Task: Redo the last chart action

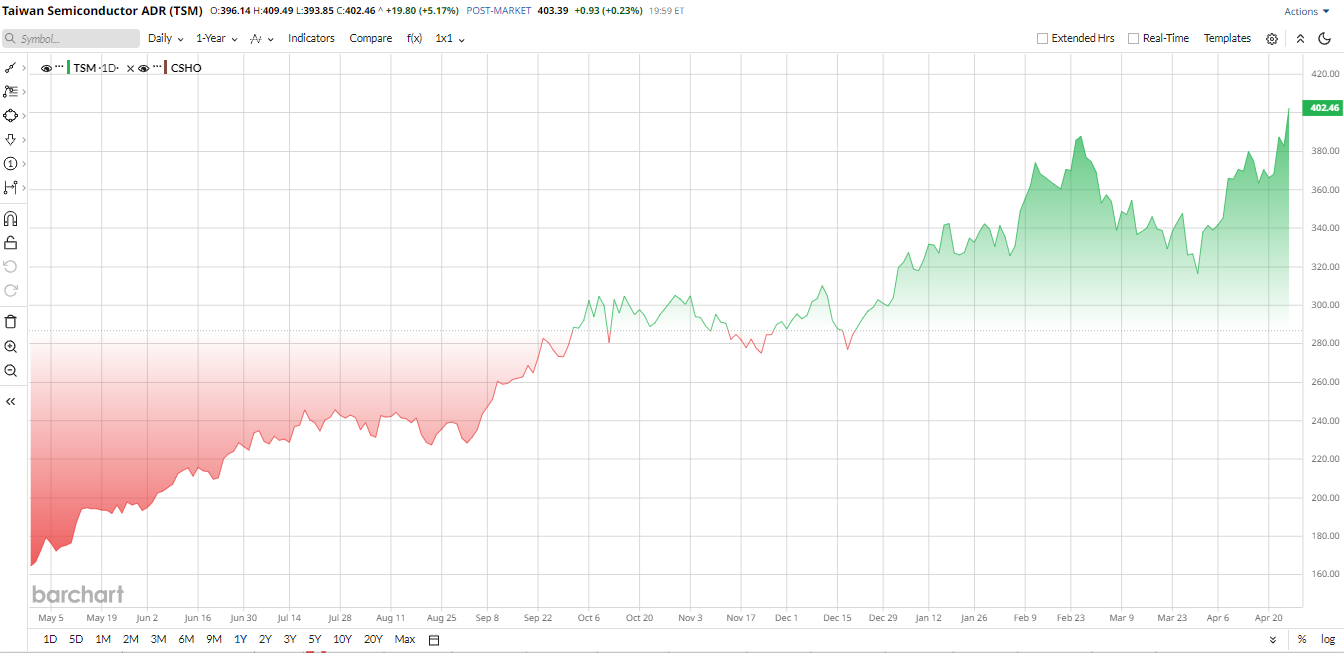Action: pos(10,290)
